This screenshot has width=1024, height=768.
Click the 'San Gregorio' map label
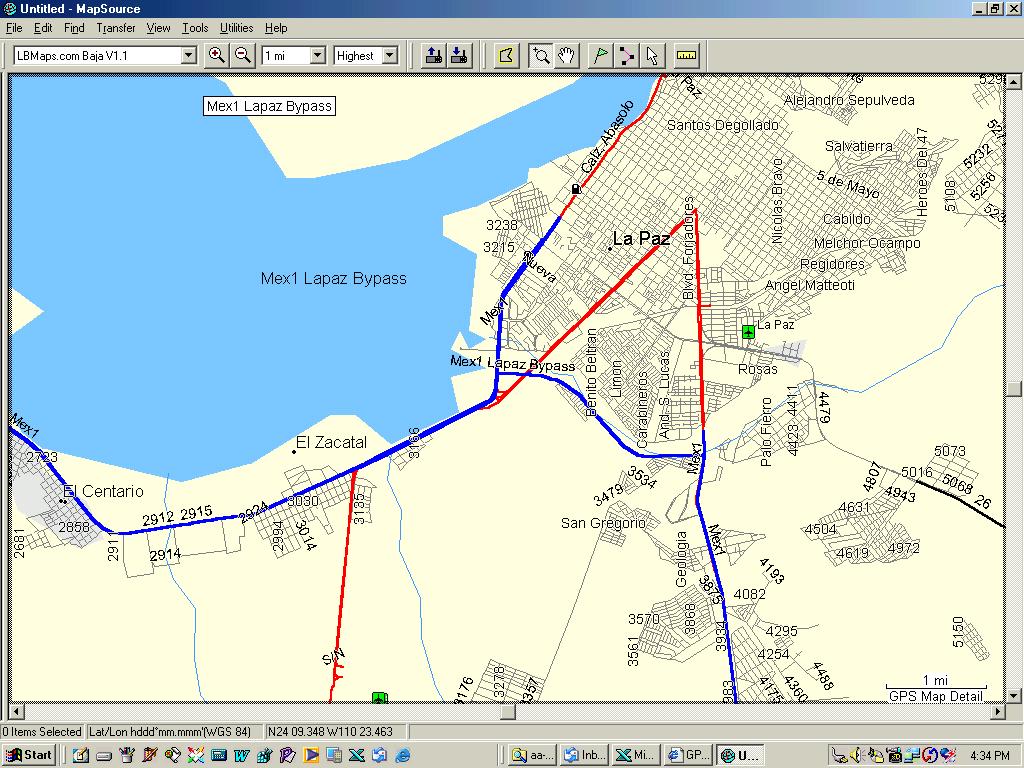pyautogui.click(x=603, y=522)
